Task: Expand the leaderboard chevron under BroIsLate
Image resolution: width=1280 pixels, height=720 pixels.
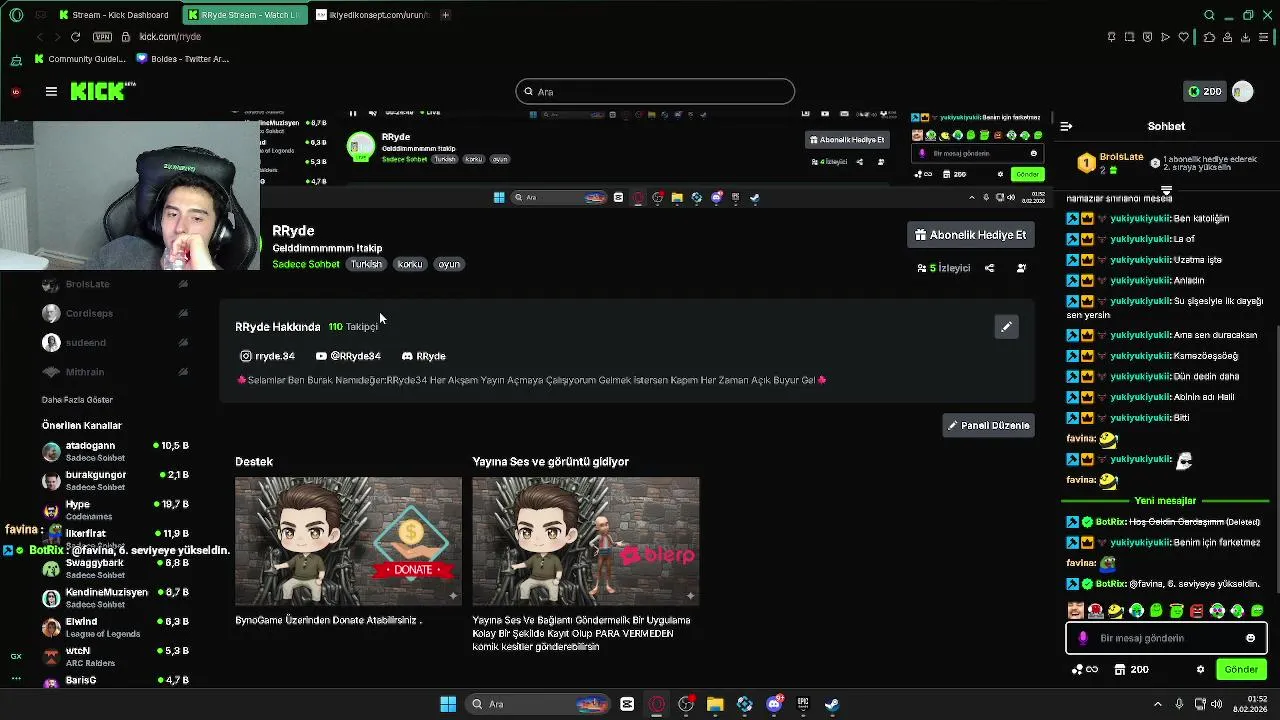Action: [1166, 190]
